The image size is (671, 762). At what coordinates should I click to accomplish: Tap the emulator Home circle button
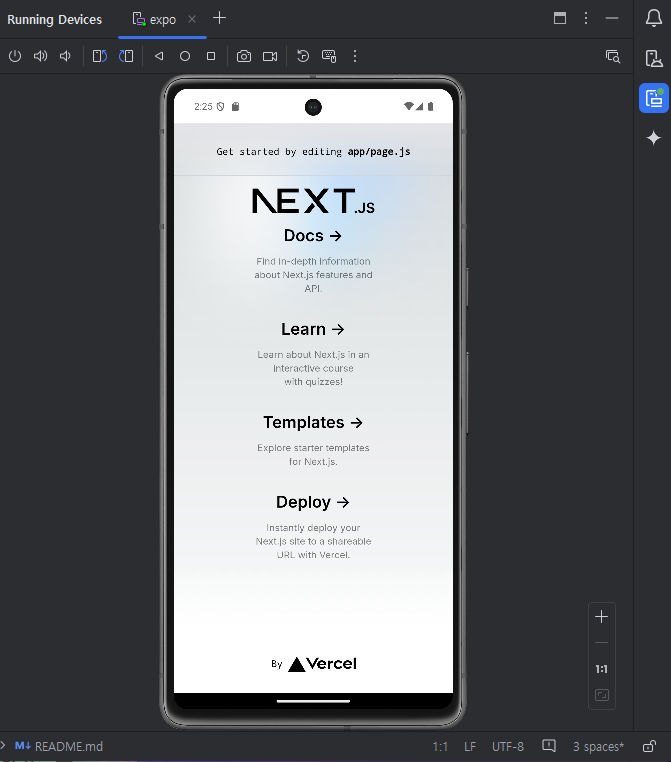(x=185, y=56)
